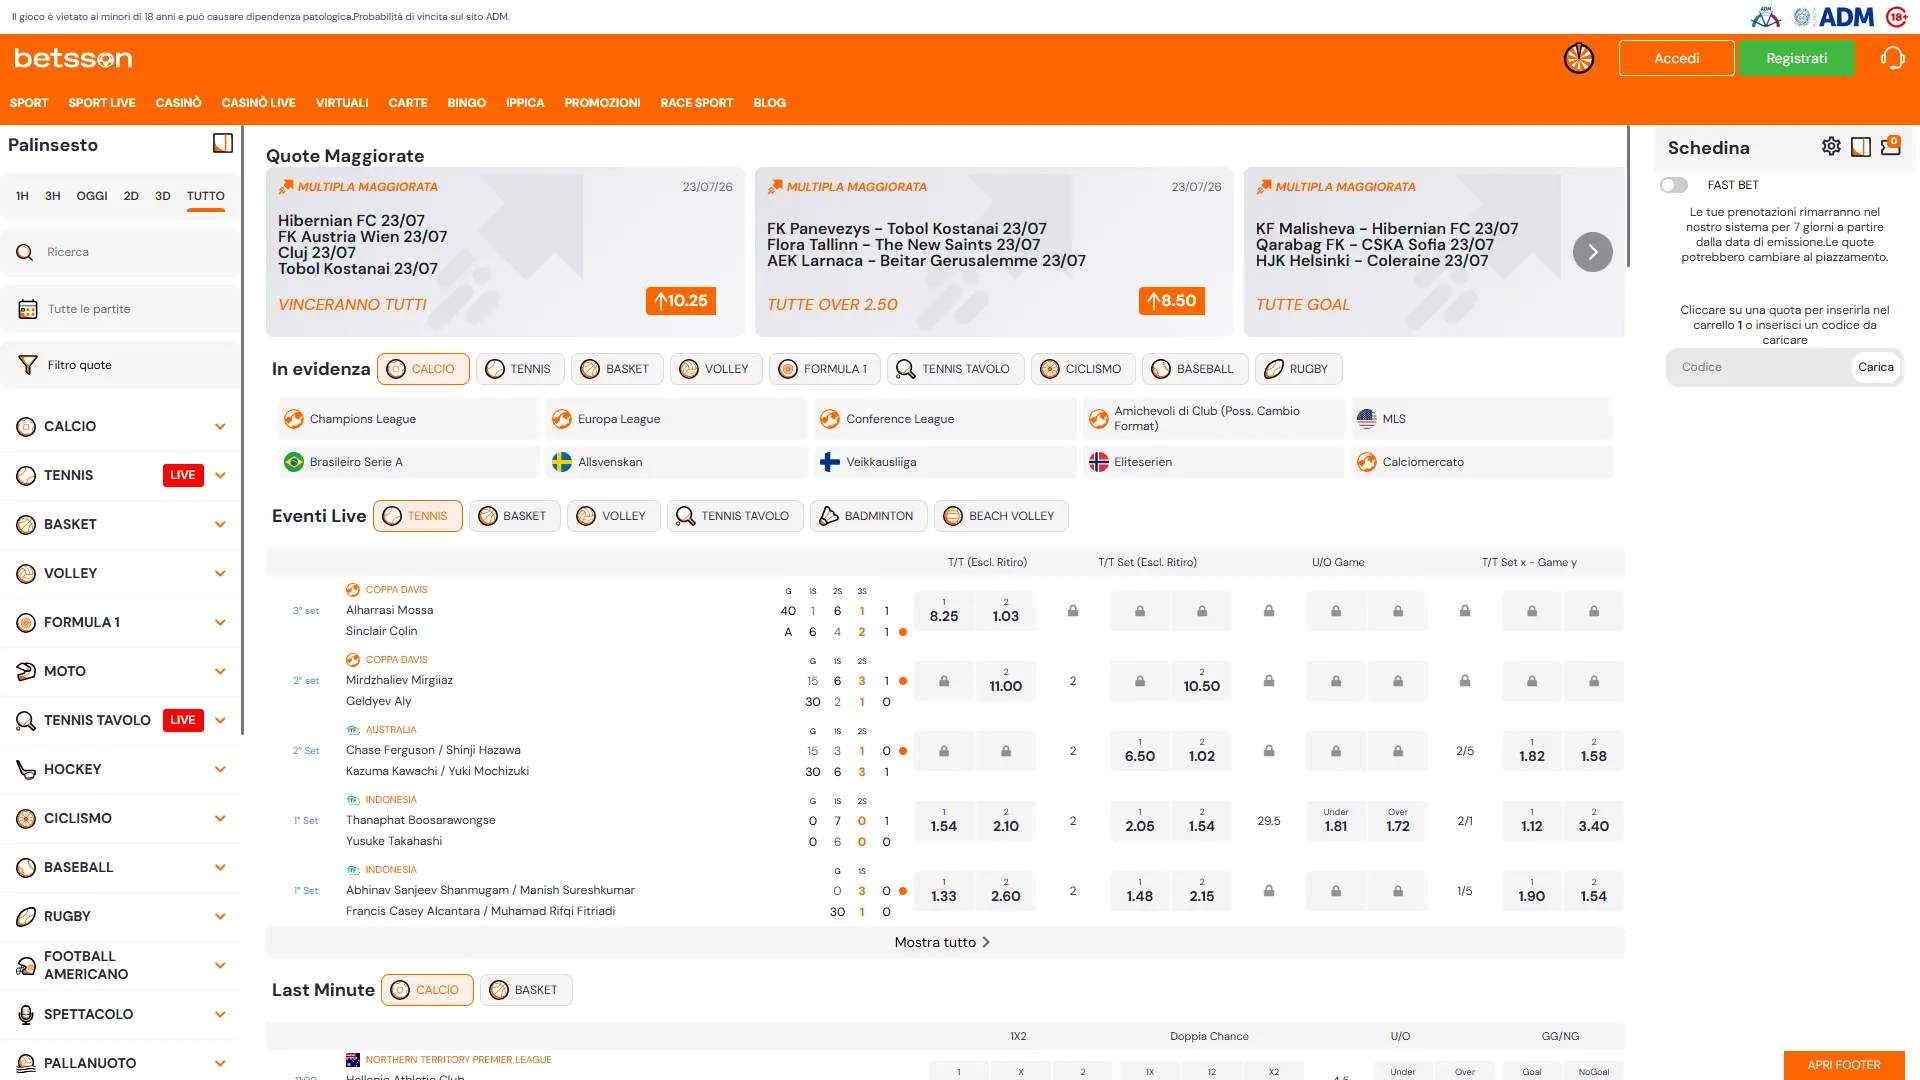1920x1080 pixels.
Task: Open the CASINÒ LIVE menu
Action: (x=258, y=103)
